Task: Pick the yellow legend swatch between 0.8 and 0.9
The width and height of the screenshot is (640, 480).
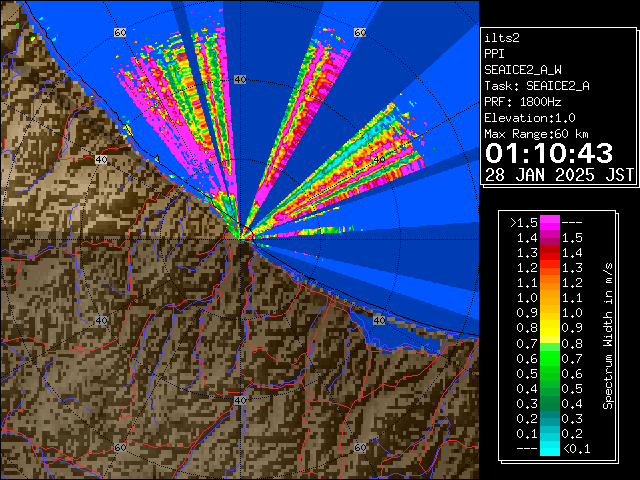Action: [x=550, y=328]
